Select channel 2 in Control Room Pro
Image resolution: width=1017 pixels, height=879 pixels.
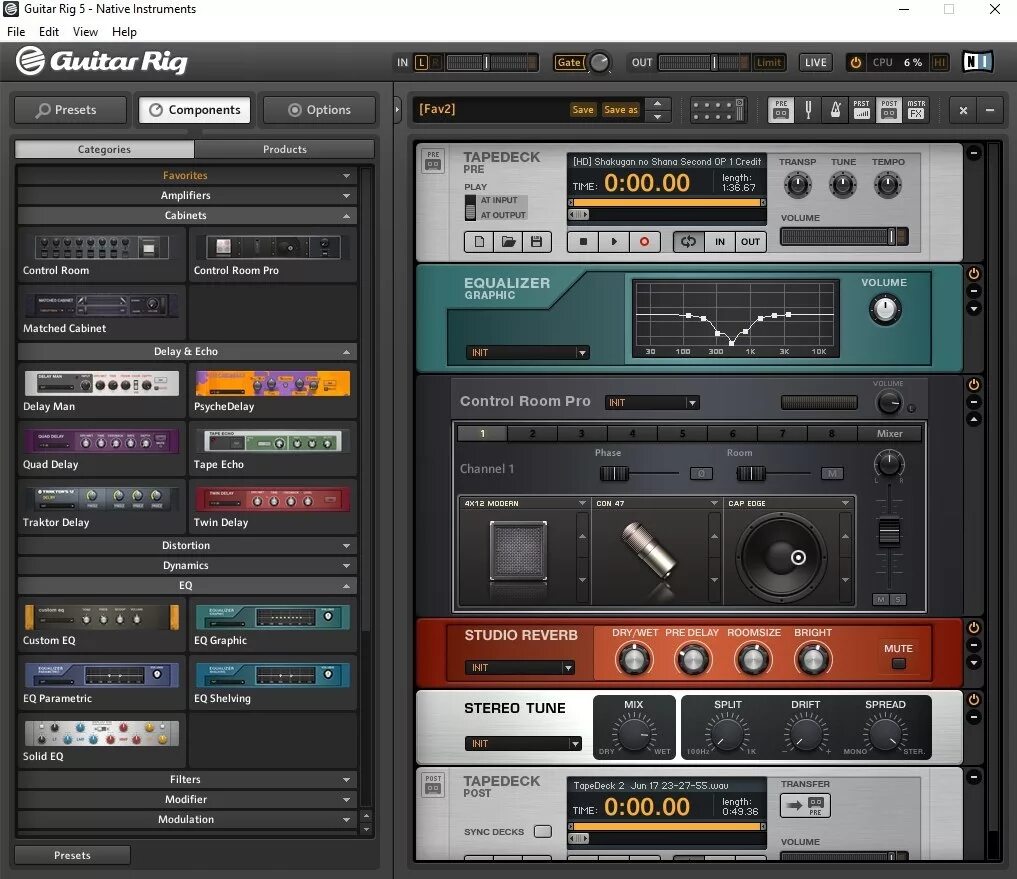point(532,433)
